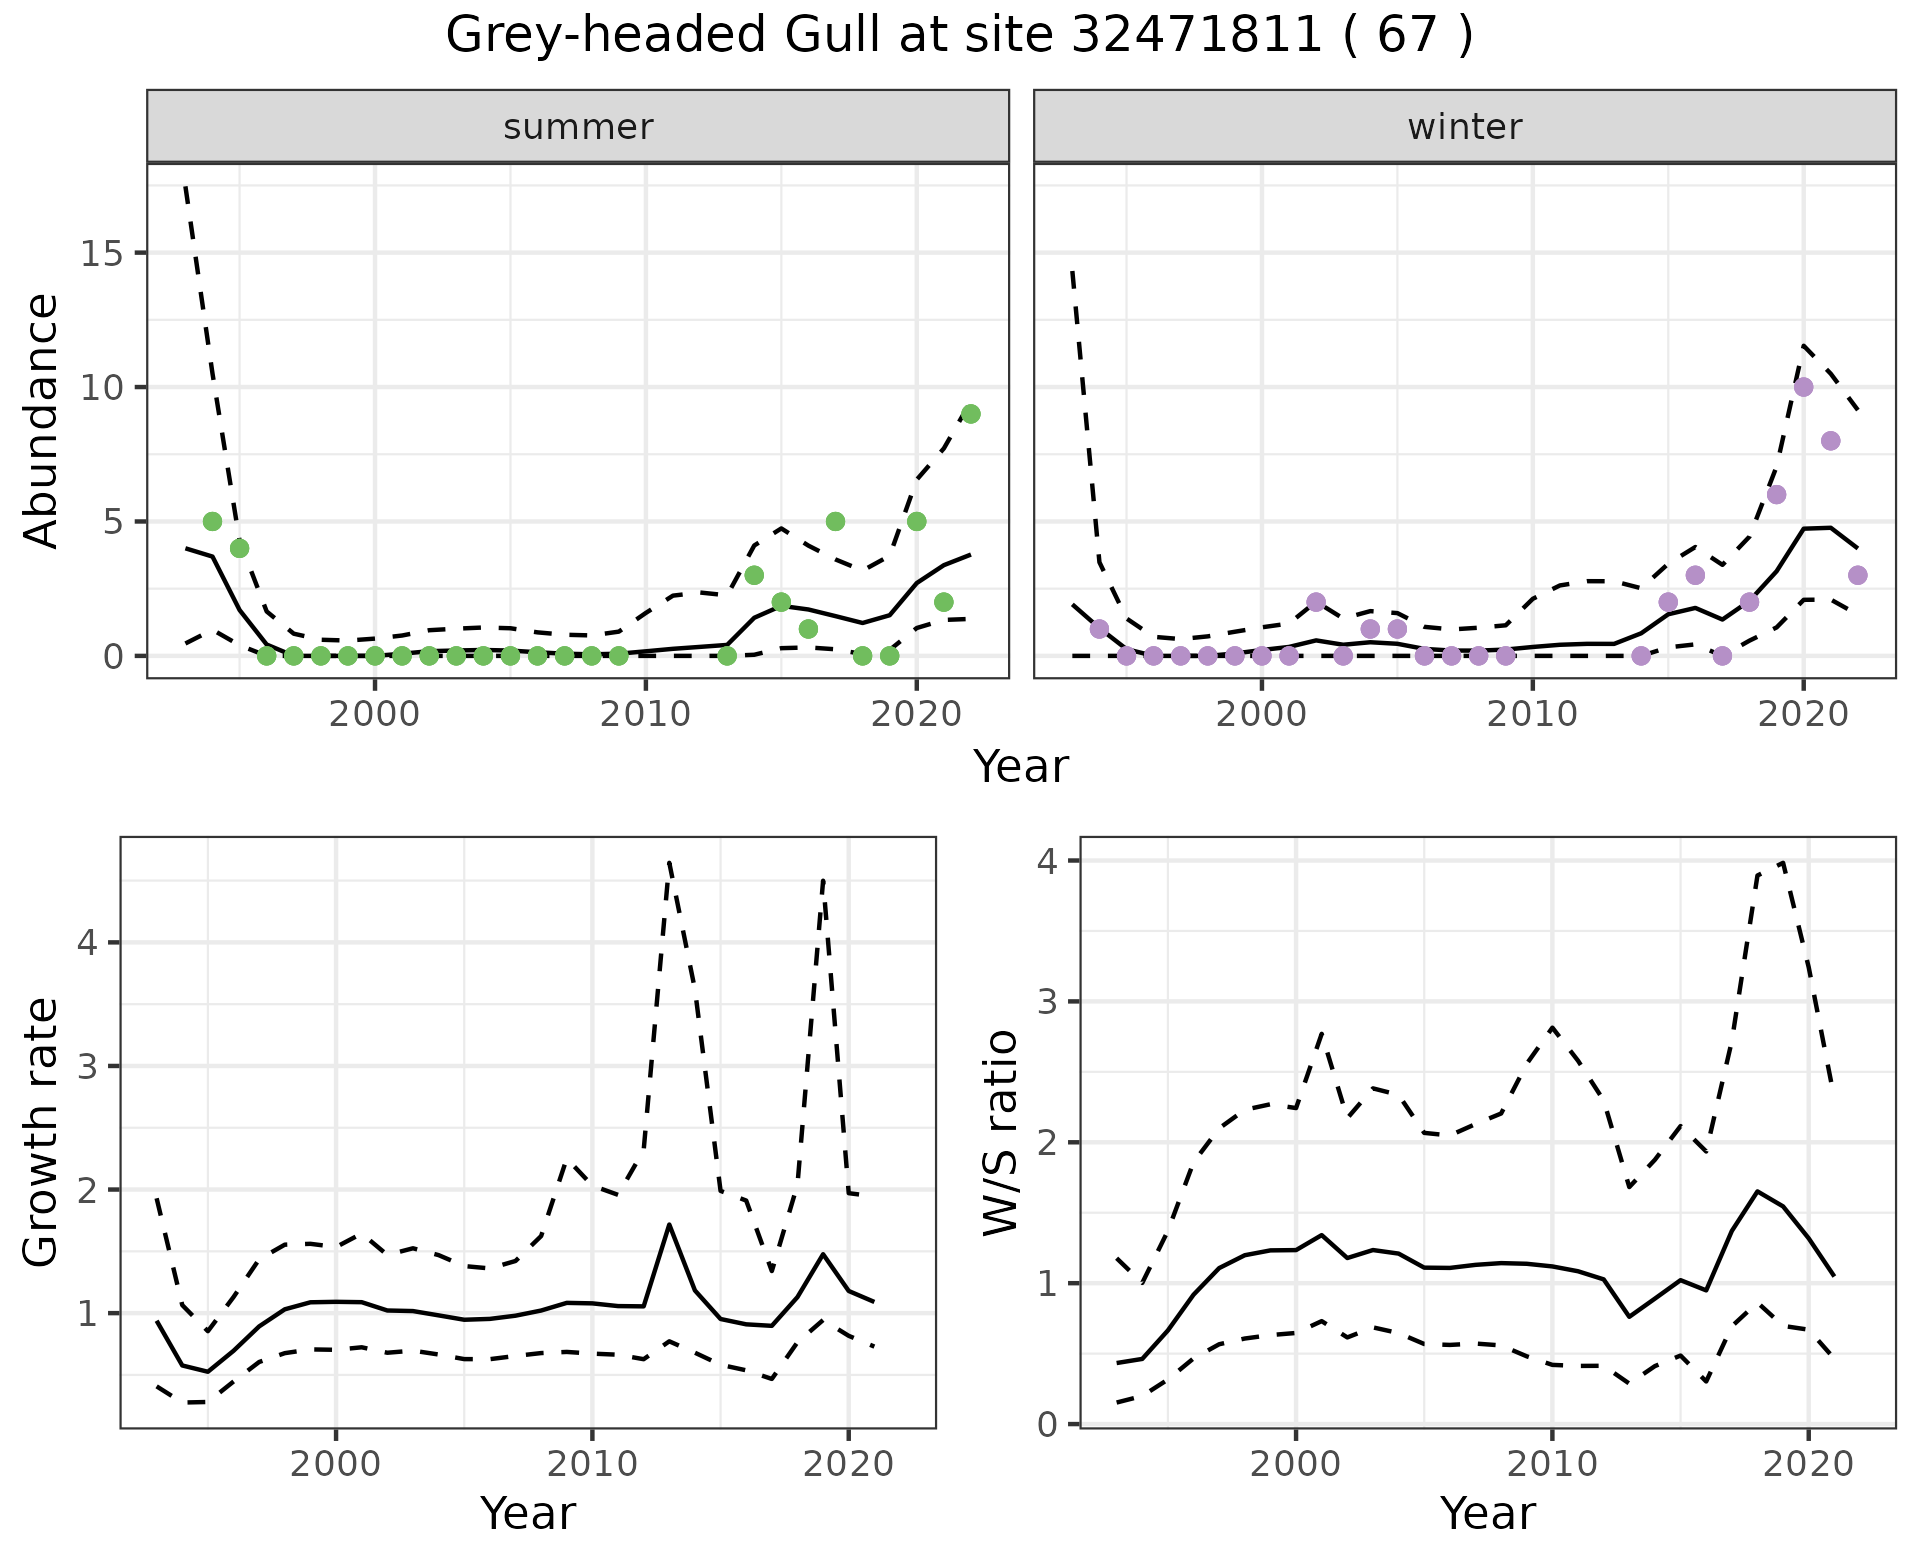
Task: Click the 2020 tick label below the winter panel
Action: coord(1802,714)
